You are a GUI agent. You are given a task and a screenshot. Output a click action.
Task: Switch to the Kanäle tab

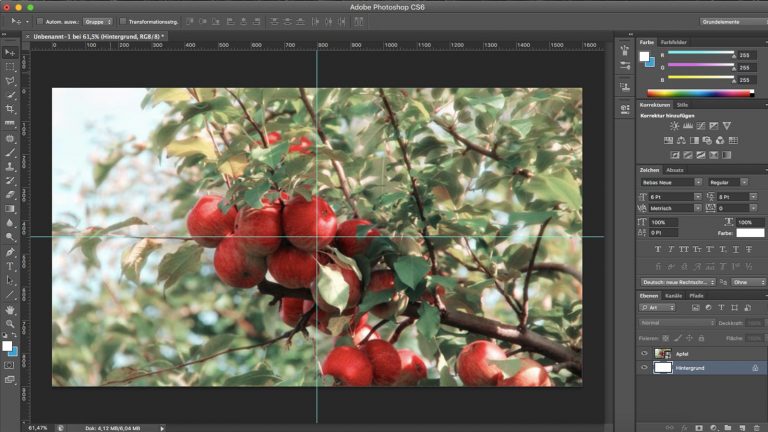(x=674, y=296)
